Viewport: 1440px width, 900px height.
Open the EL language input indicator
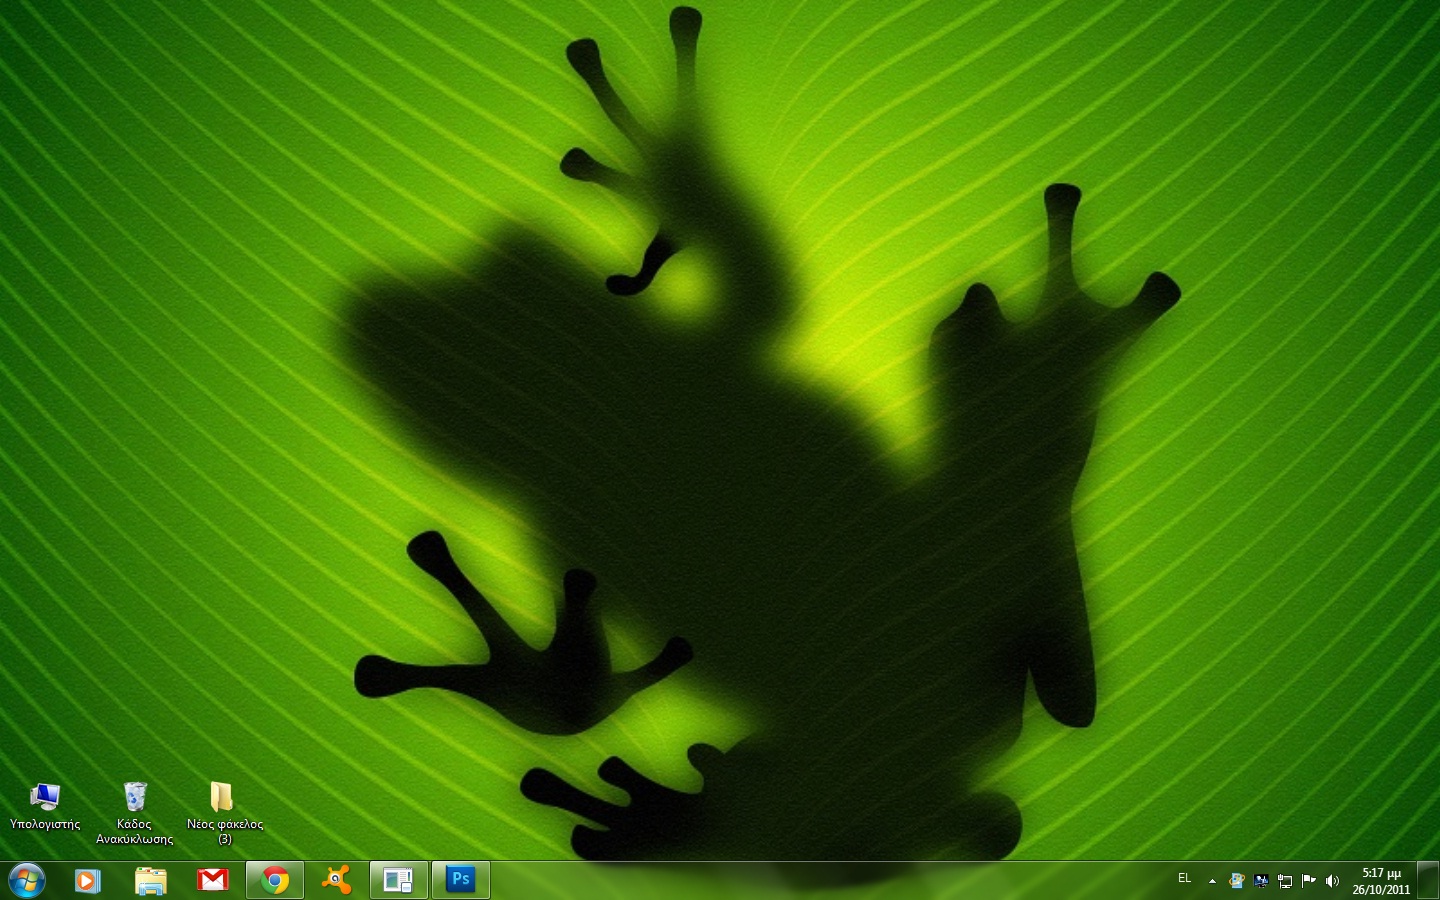1185,879
